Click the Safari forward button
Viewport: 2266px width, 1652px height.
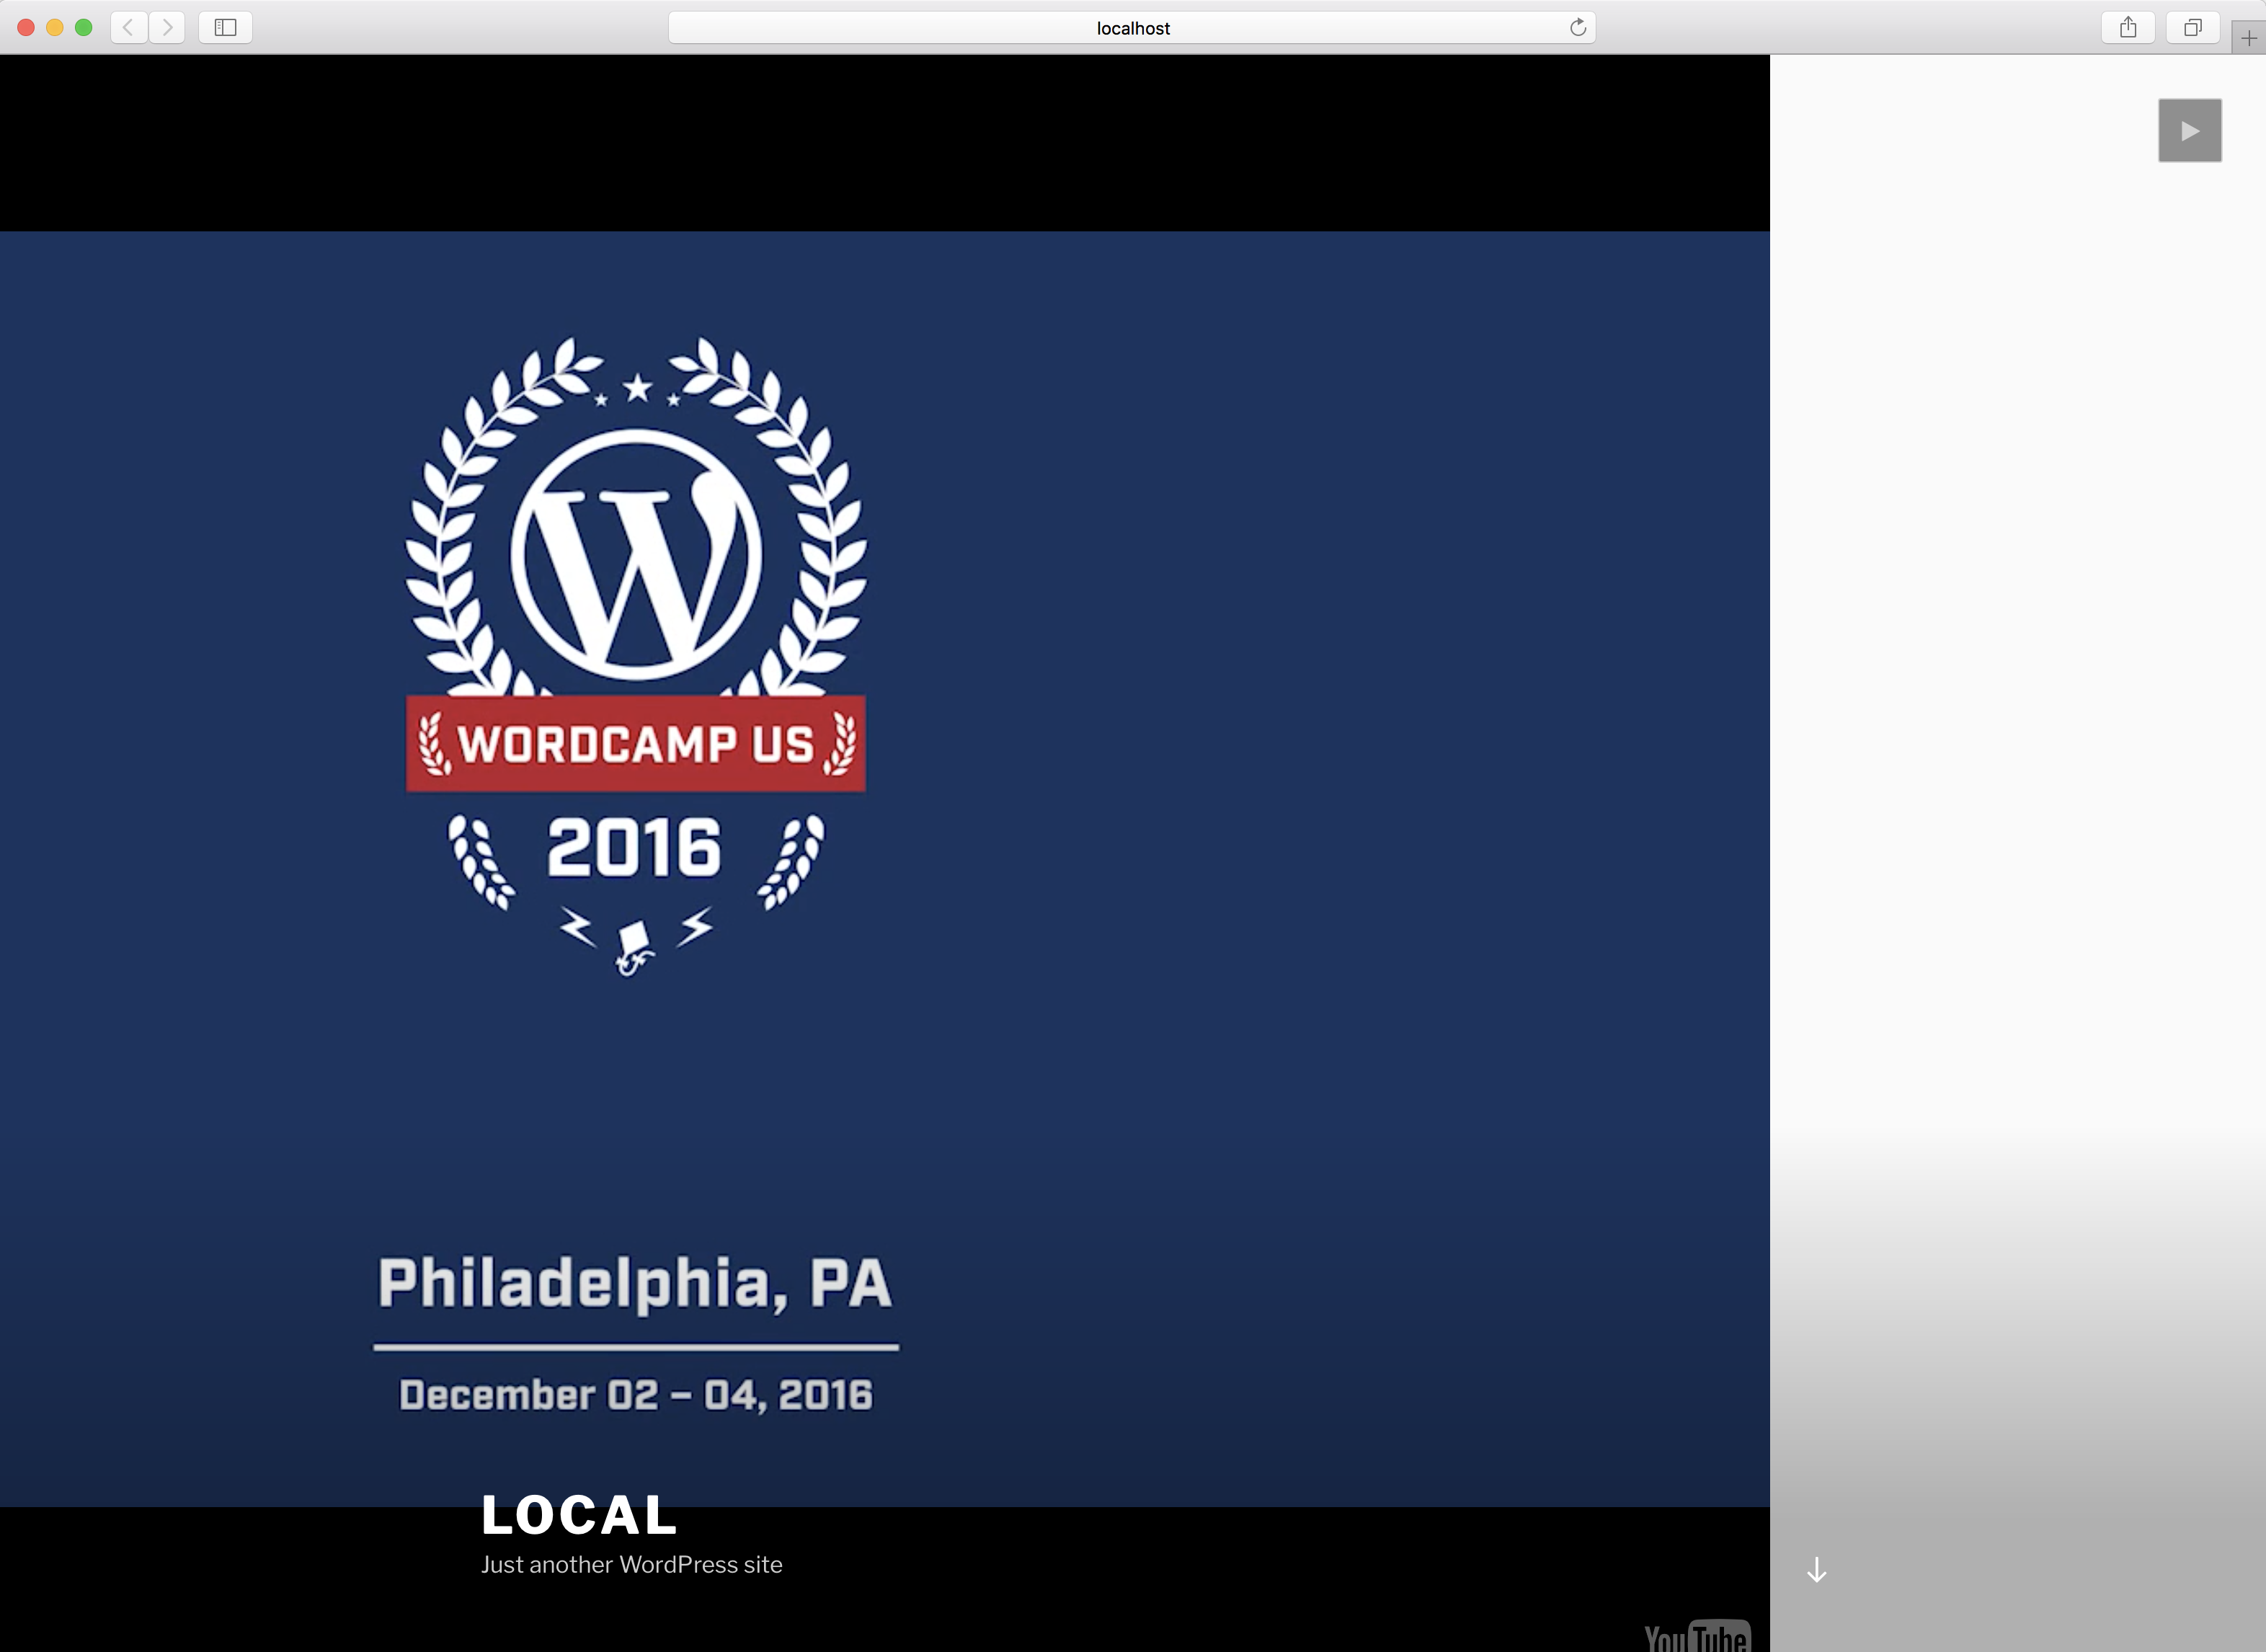(167, 27)
